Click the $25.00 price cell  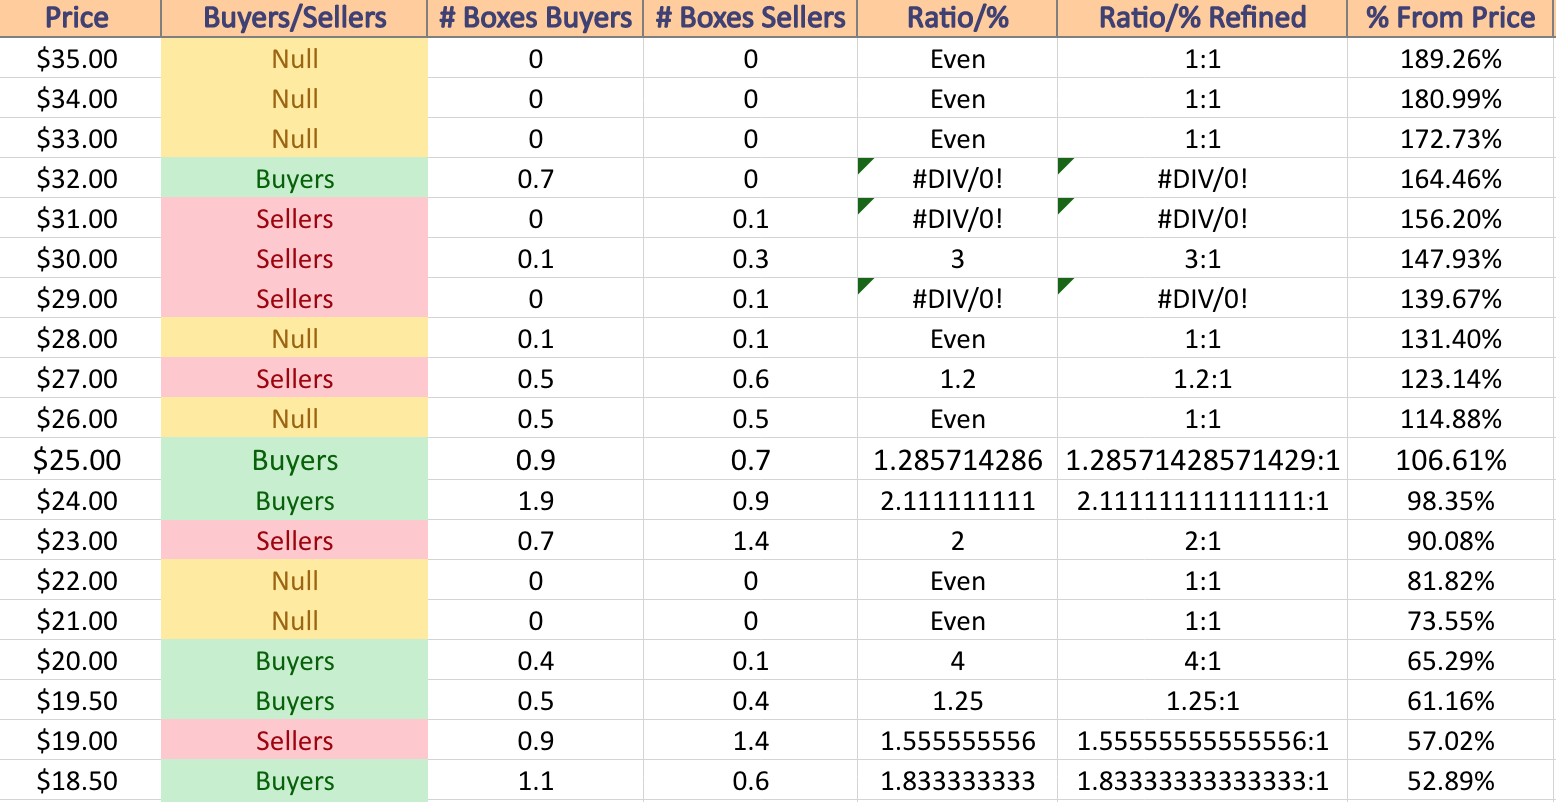pos(80,460)
